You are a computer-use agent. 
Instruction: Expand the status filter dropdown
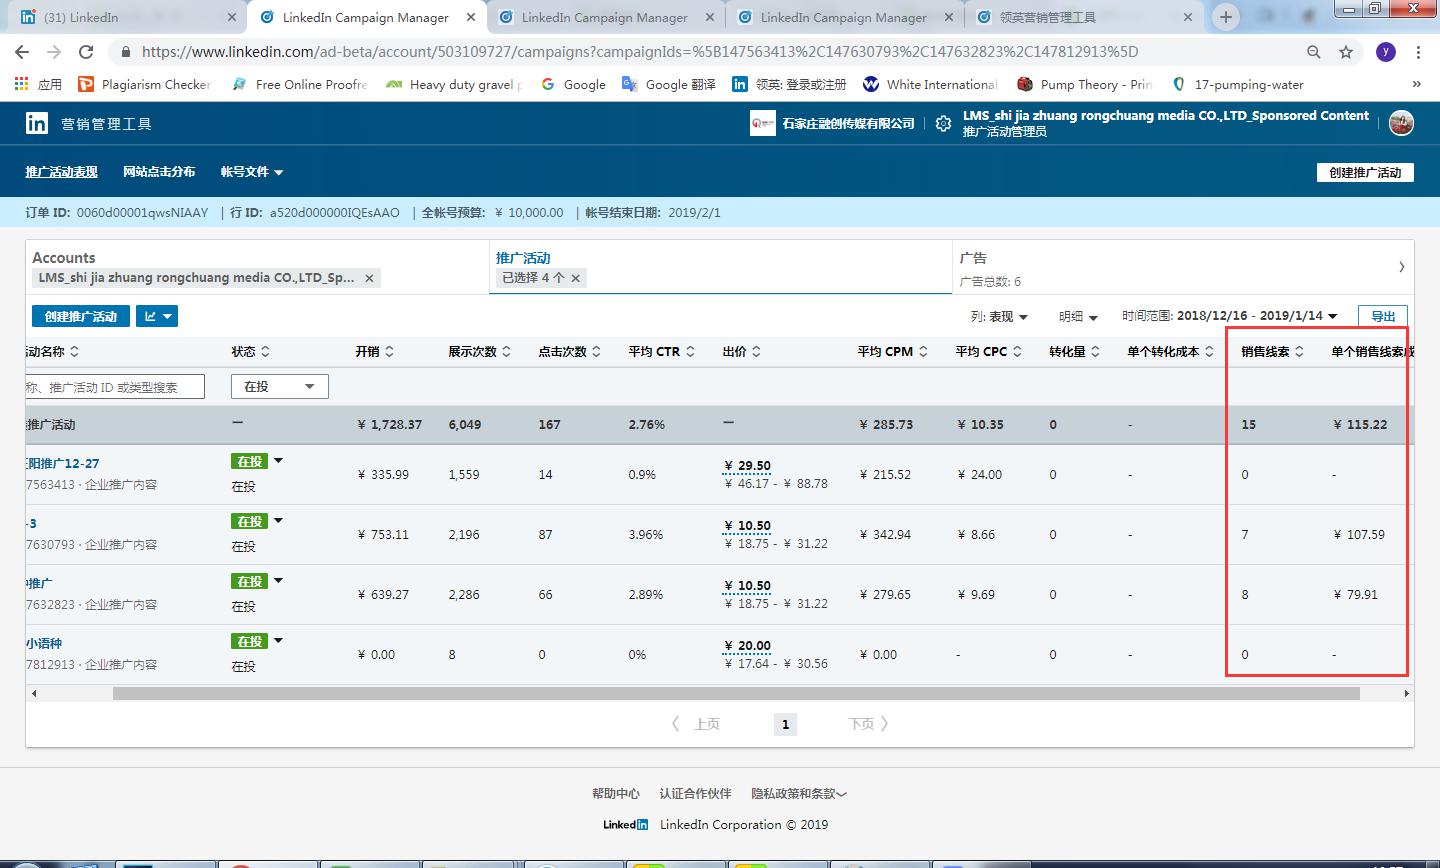(x=279, y=386)
